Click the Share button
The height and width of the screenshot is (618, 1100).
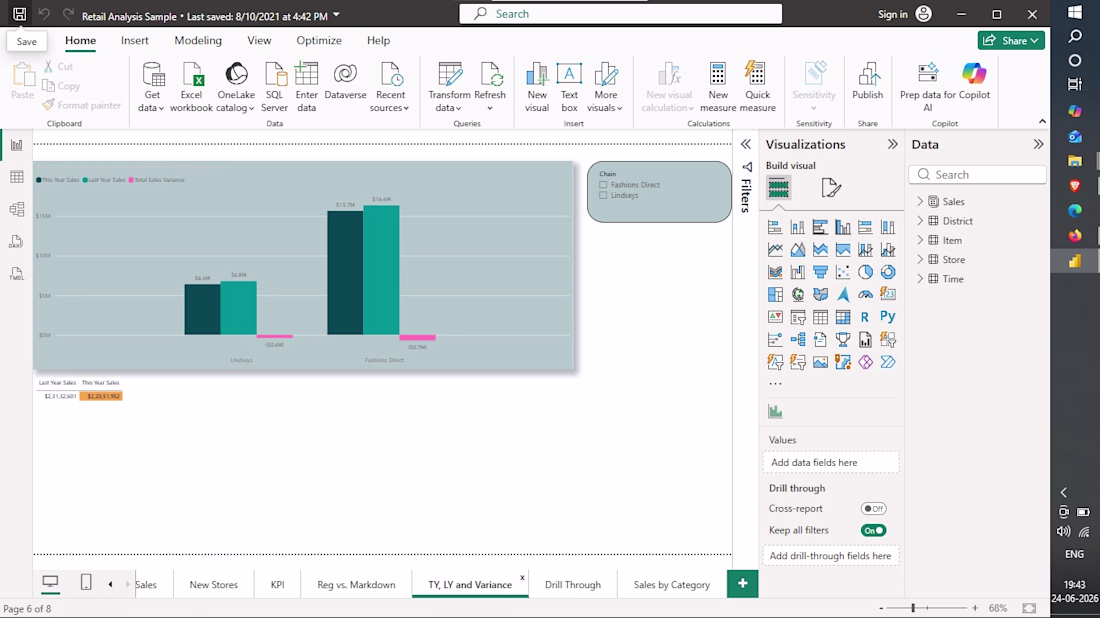point(1011,41)
